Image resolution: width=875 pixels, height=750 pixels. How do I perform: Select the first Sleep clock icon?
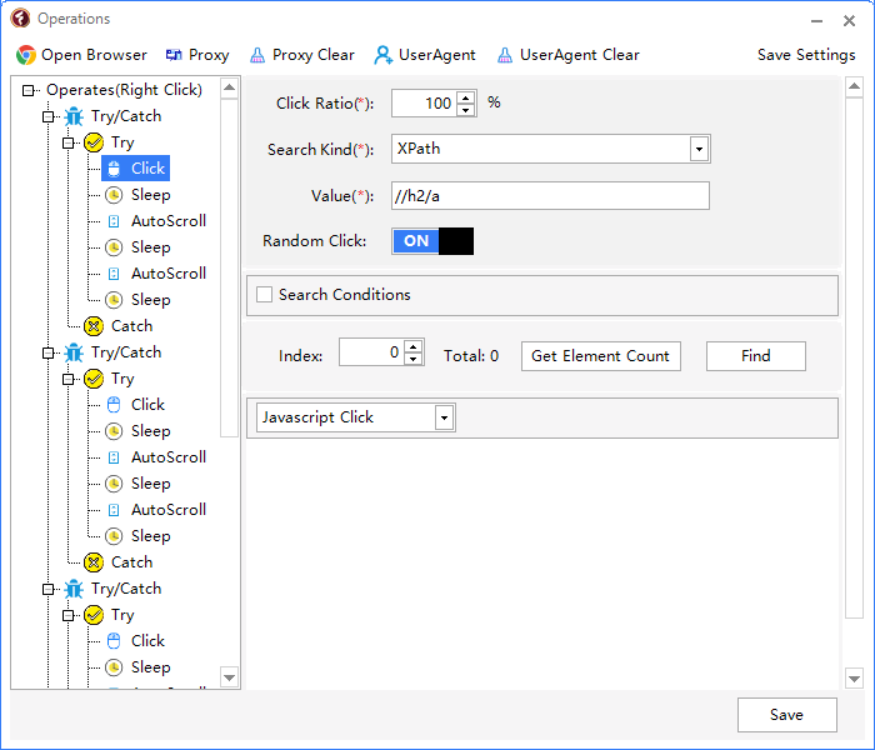(x=114, y=195)
